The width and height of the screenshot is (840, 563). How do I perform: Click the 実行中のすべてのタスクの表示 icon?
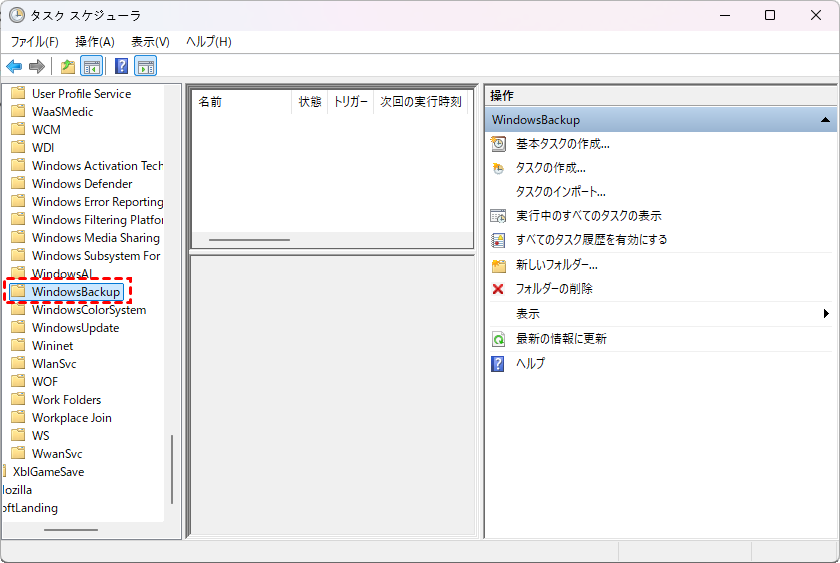pos(499,216)
